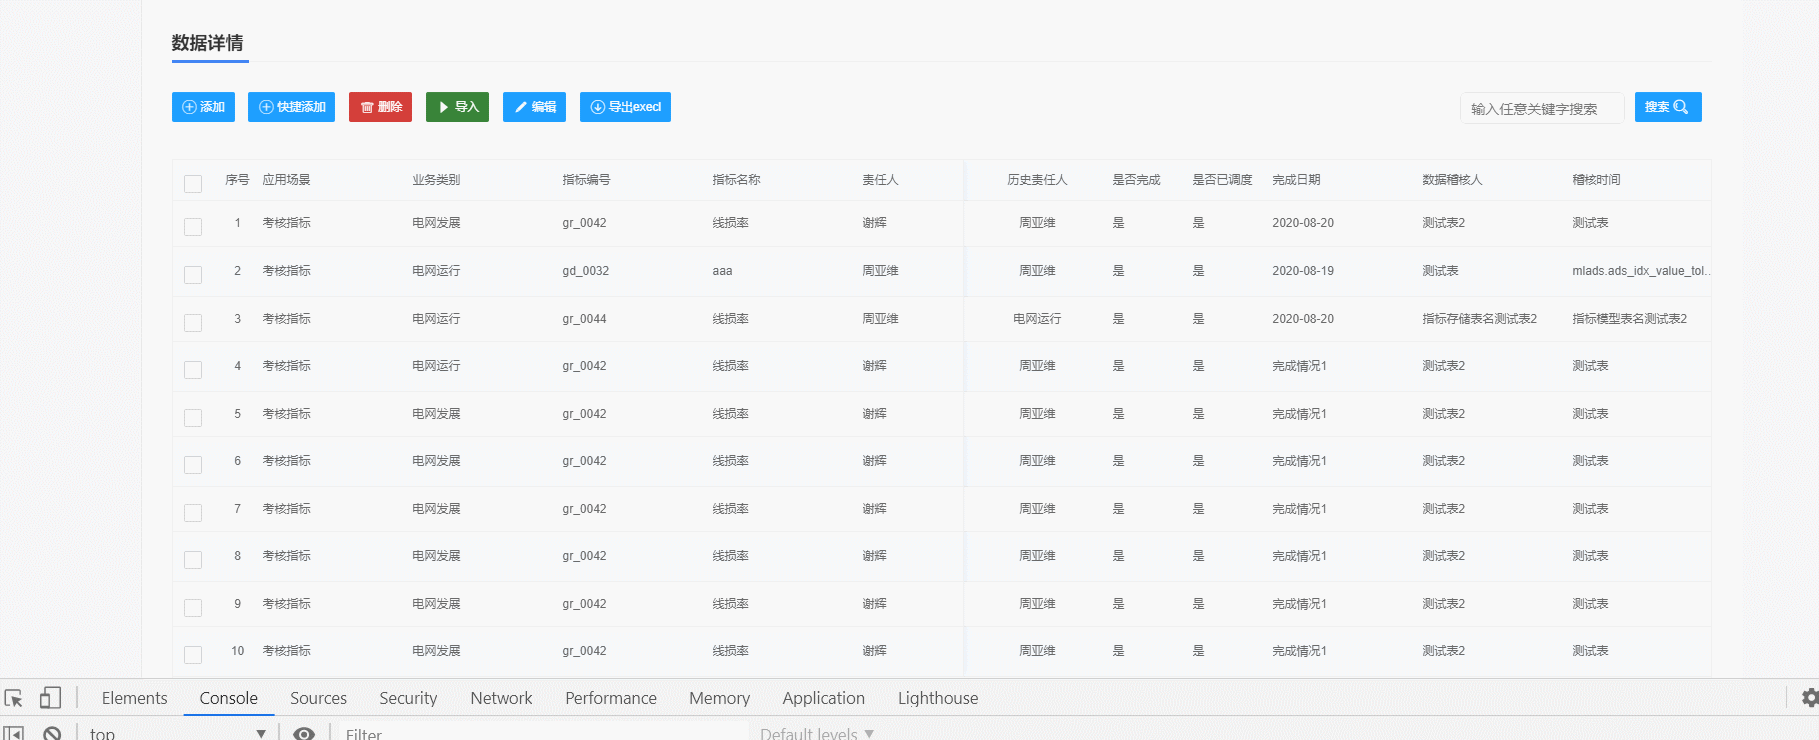Click the 业务类别 column header
The image size is (1819, 740).
[436, 180]
